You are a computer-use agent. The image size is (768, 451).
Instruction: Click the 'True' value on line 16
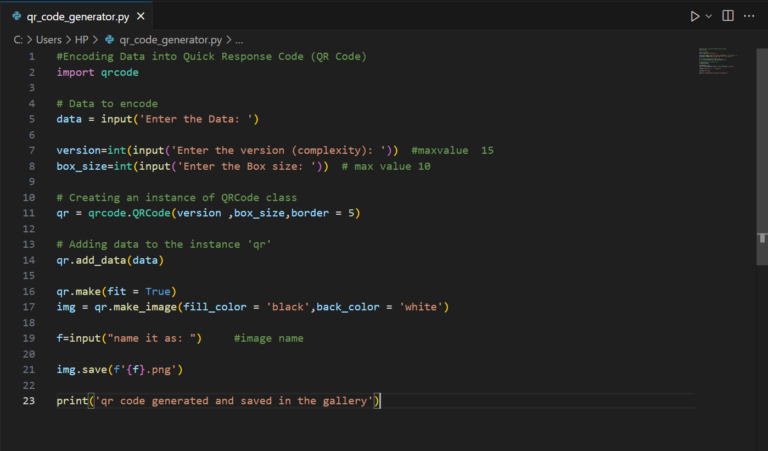tap(158, 291)
